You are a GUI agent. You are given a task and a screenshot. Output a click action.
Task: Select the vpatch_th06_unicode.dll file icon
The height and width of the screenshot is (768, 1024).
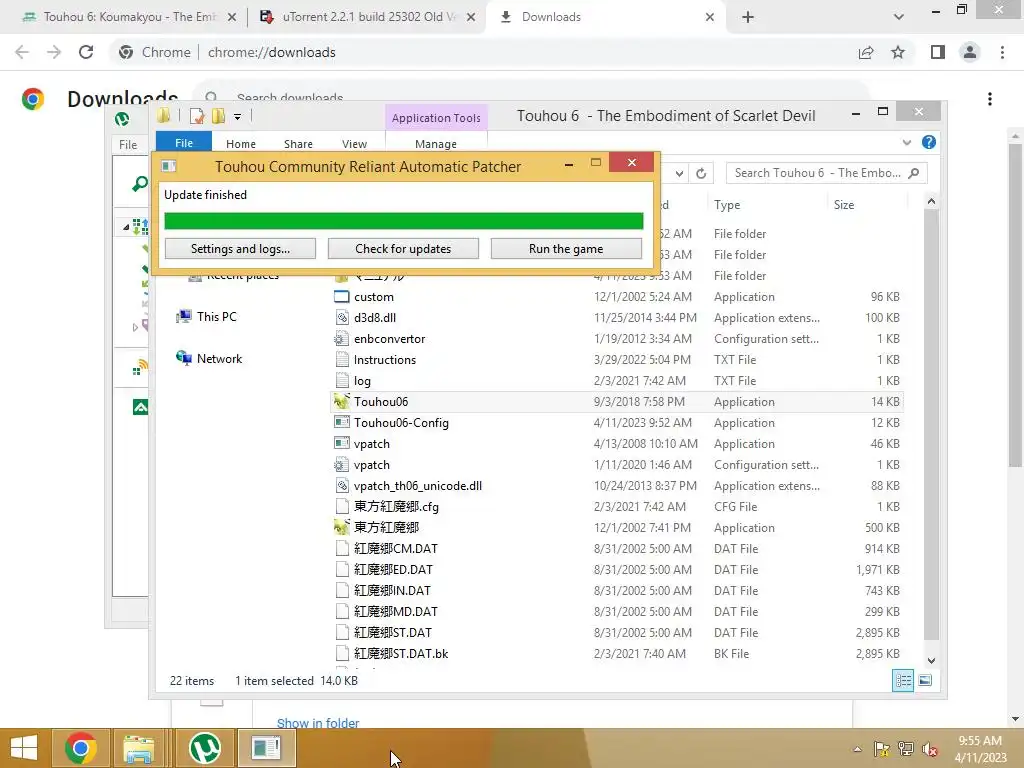[342, 485]
